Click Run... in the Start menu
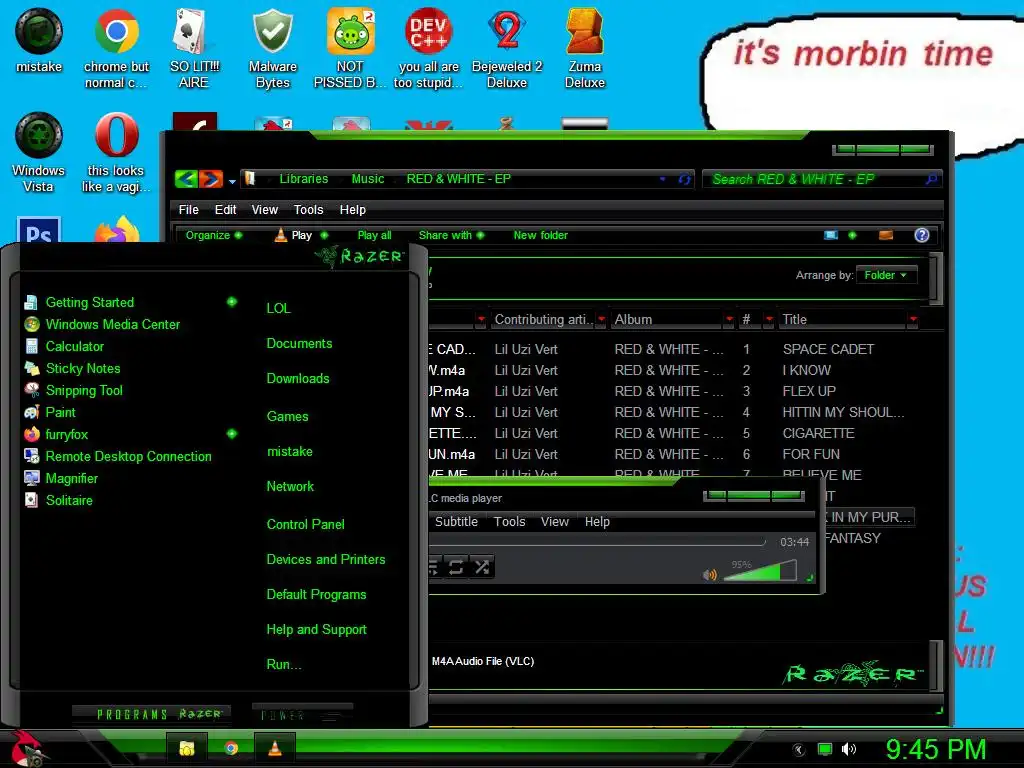Image resolution: width=1024 pixels, height=768 pixels. pos(283,665)
